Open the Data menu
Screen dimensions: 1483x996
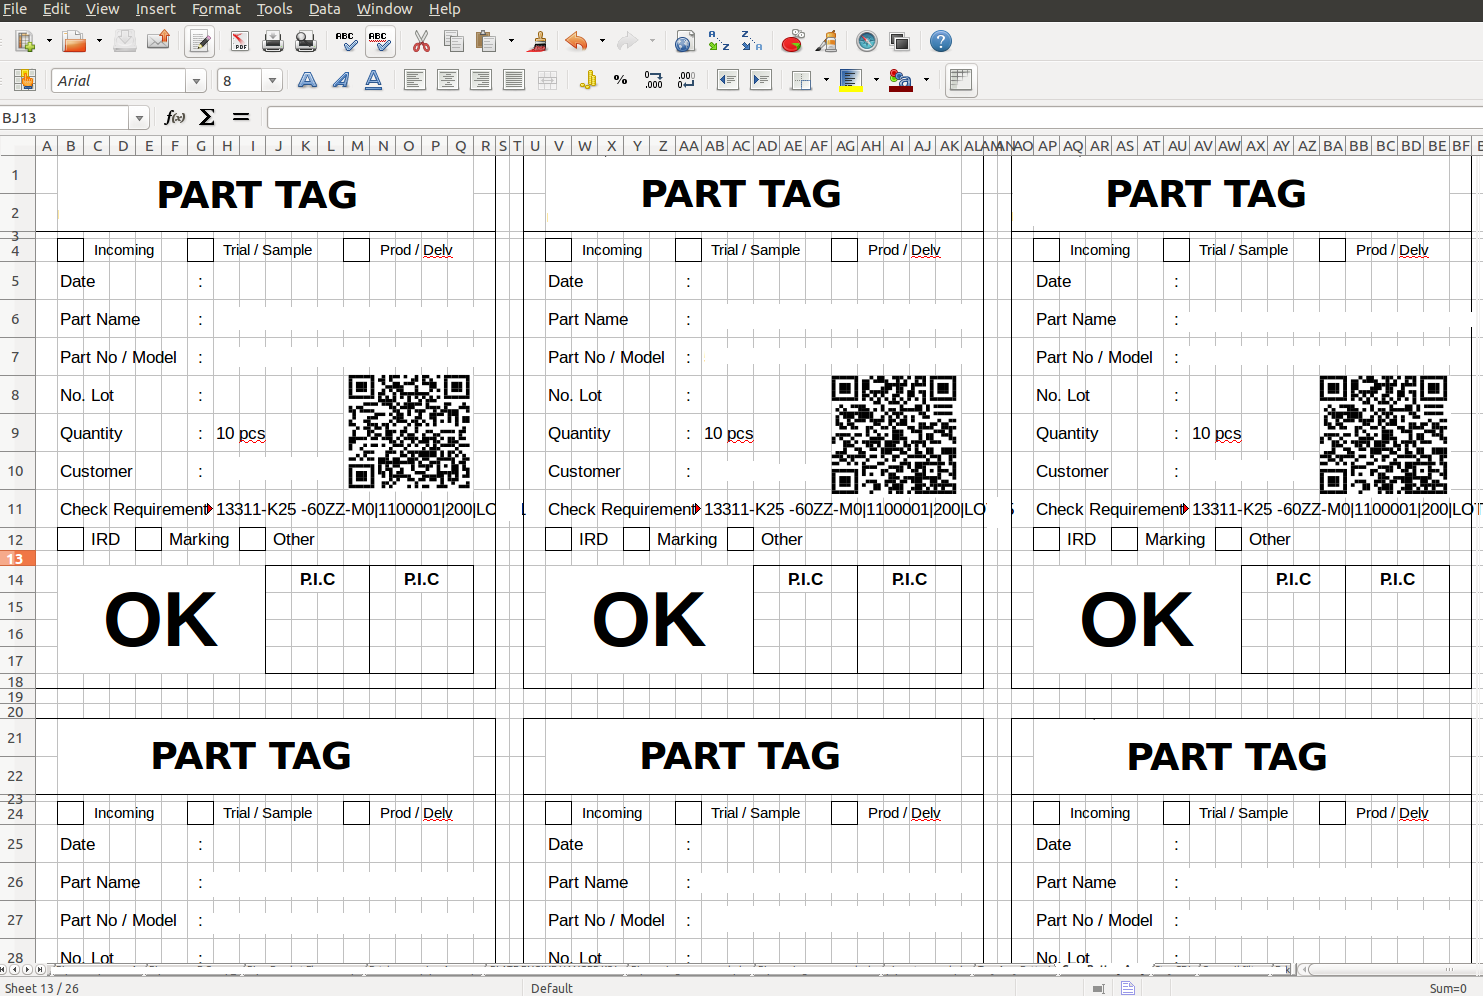tap(324, 9)
